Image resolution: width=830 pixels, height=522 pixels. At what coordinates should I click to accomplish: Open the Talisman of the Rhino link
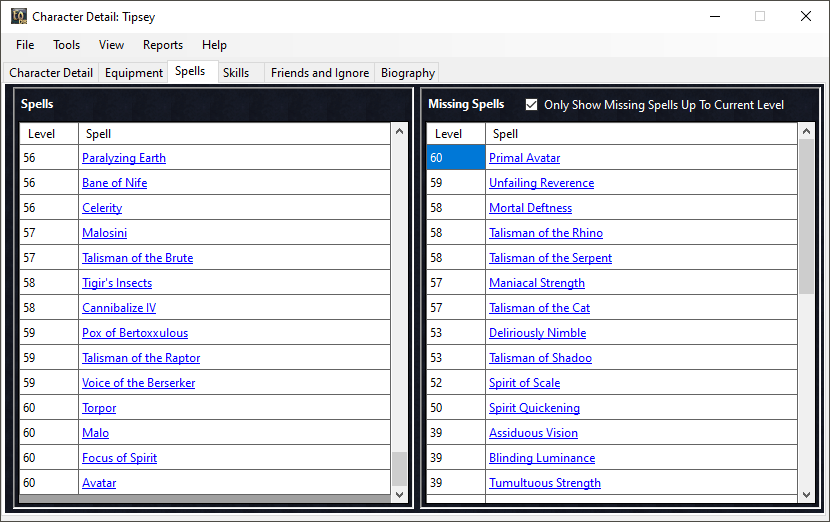coord(546,233)
